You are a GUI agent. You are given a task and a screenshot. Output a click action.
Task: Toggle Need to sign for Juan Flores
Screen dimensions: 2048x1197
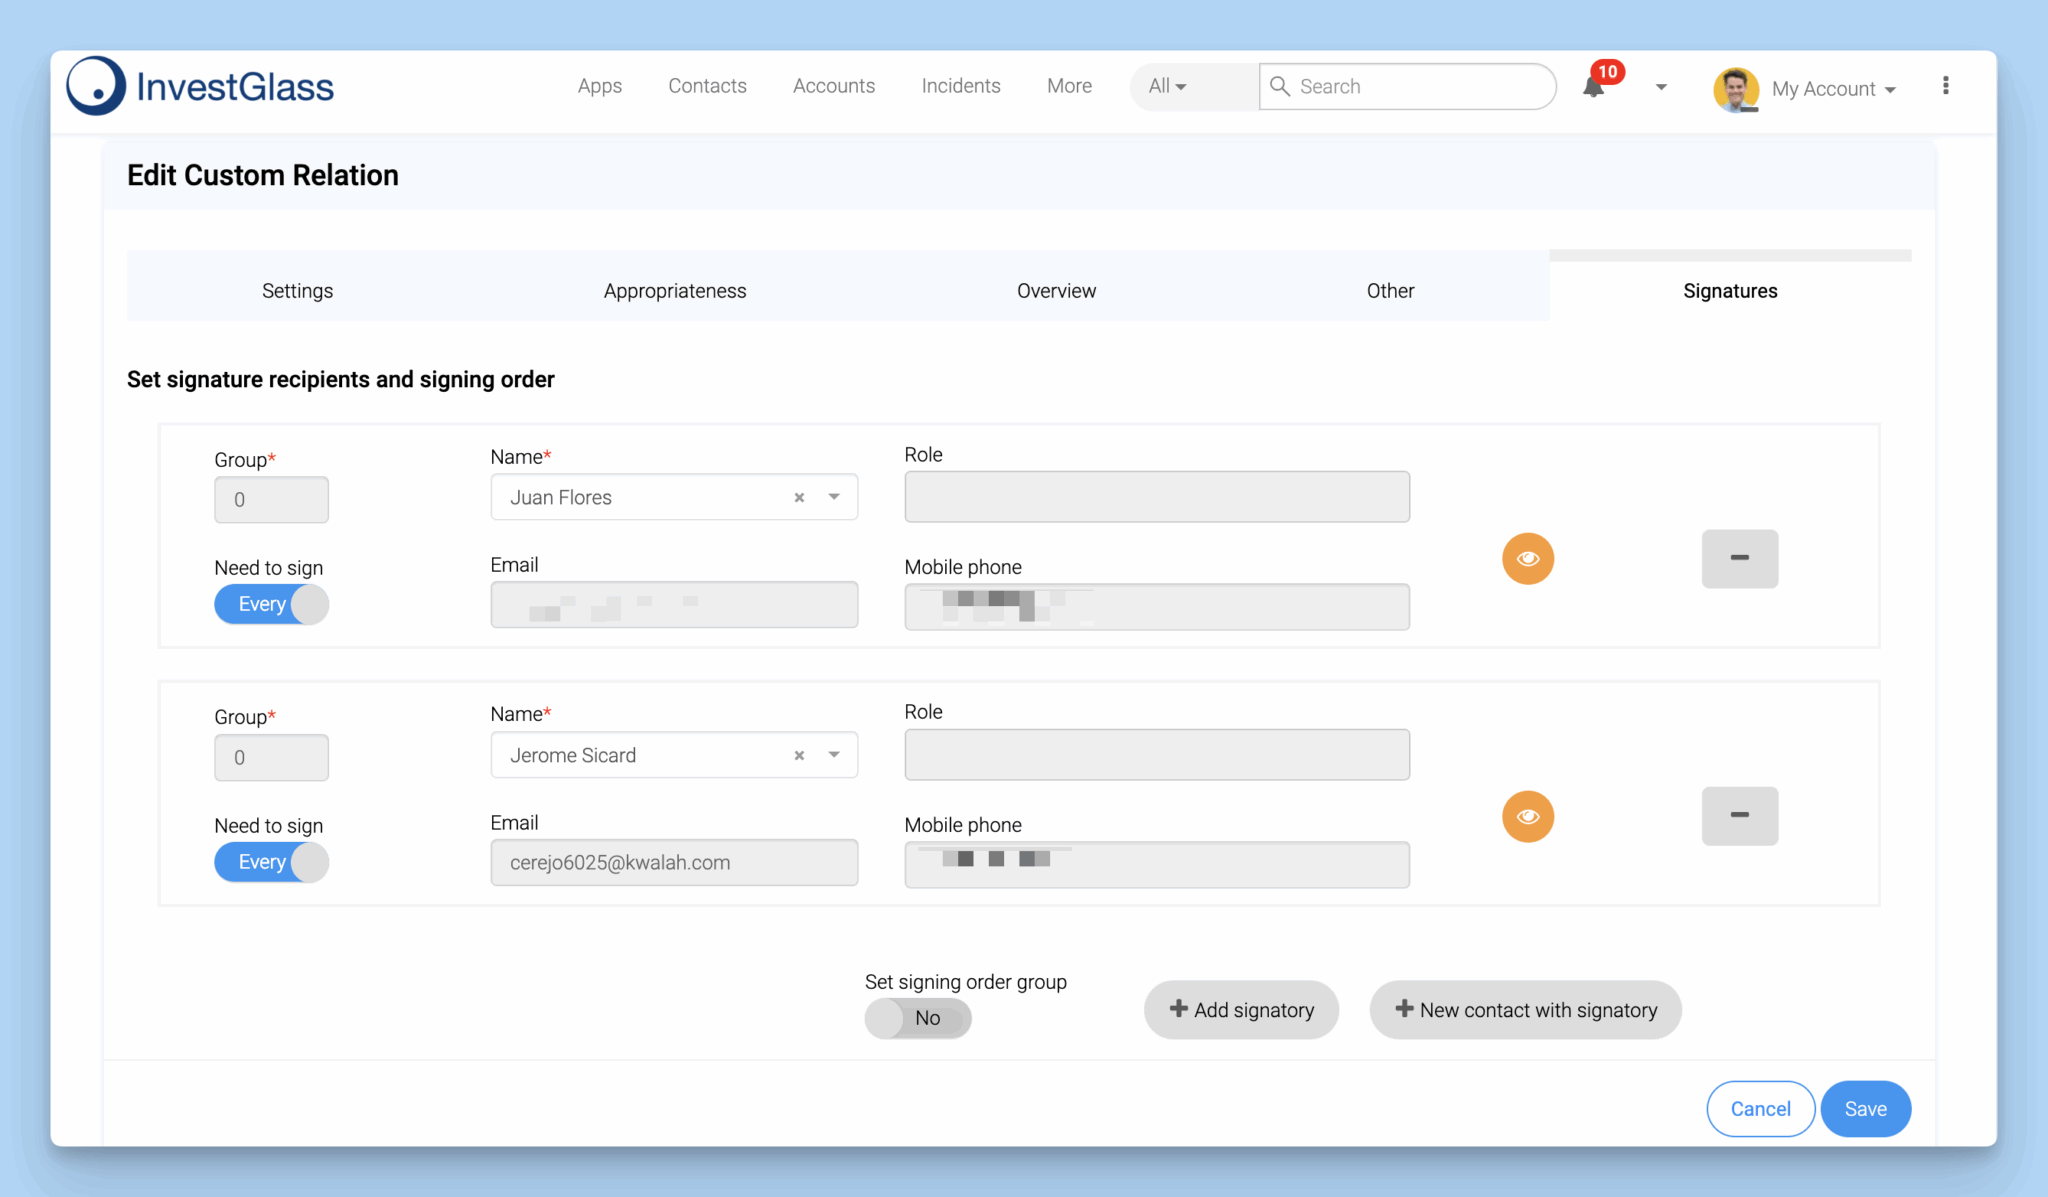coord(271,604)
